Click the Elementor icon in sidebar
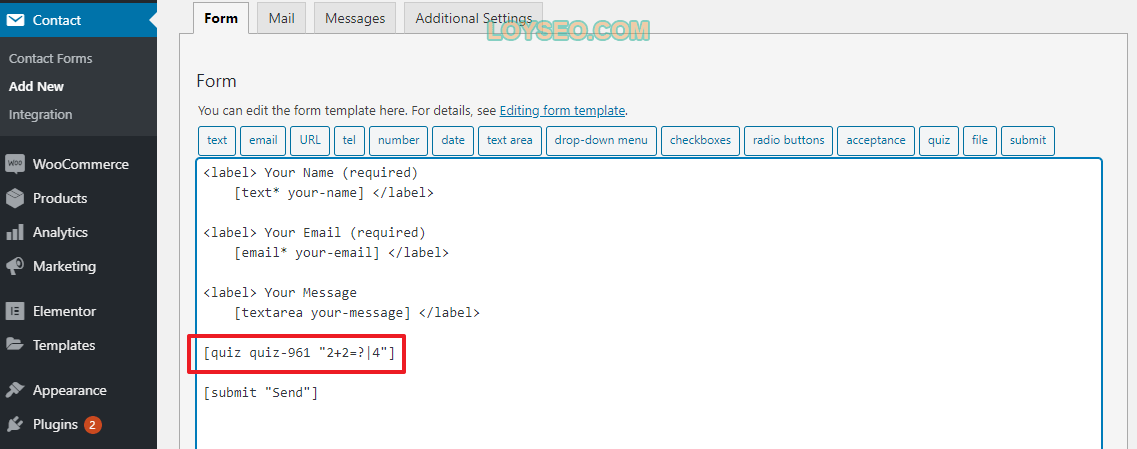Viewport: 1137px width, 449px height. [15, 311]
